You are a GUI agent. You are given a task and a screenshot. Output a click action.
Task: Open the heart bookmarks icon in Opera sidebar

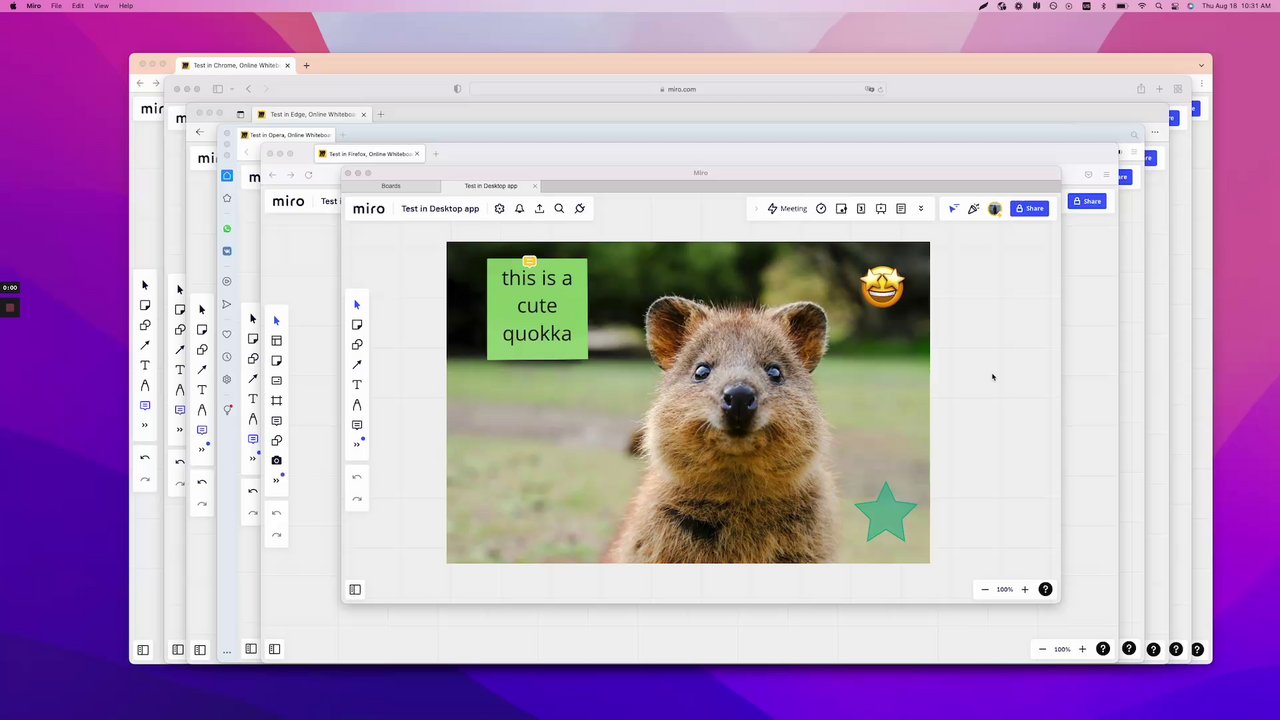click(227, 334)
